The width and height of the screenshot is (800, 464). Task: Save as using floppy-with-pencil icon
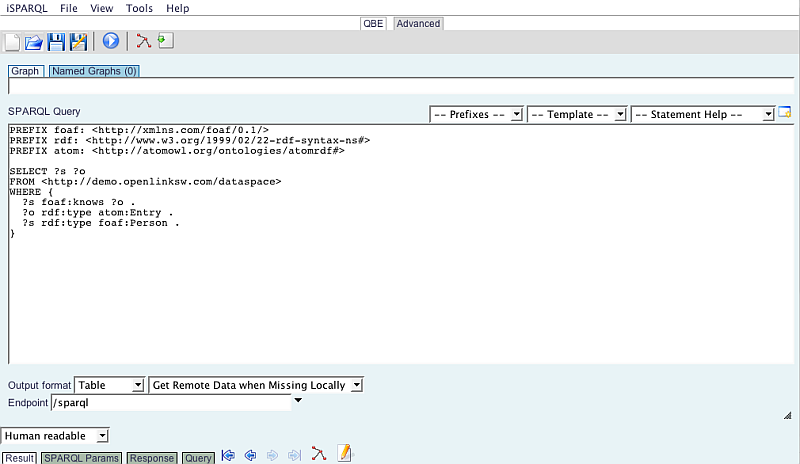pos(79,42)
